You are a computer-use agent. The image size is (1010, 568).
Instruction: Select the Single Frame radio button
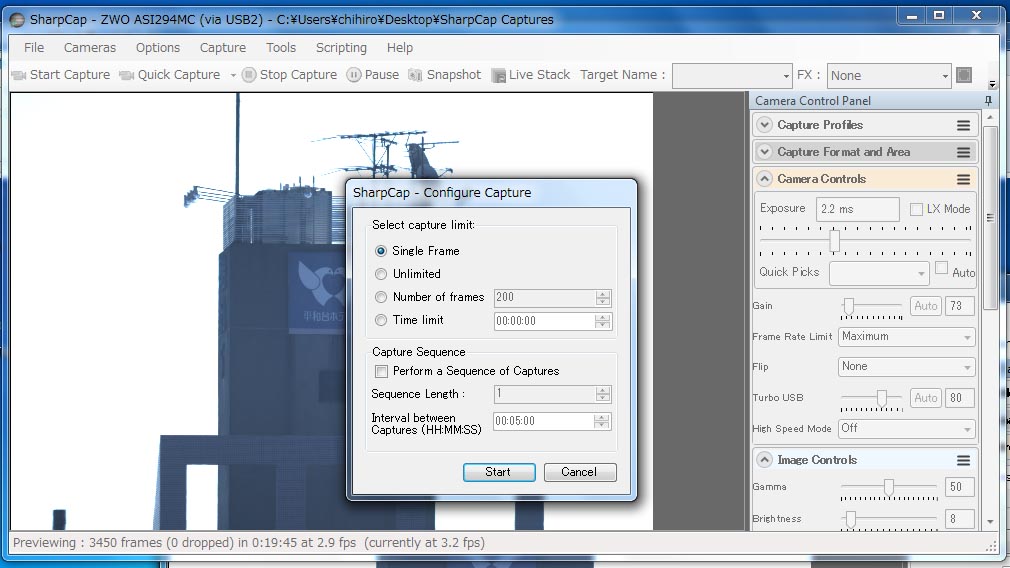pos(381,251)
